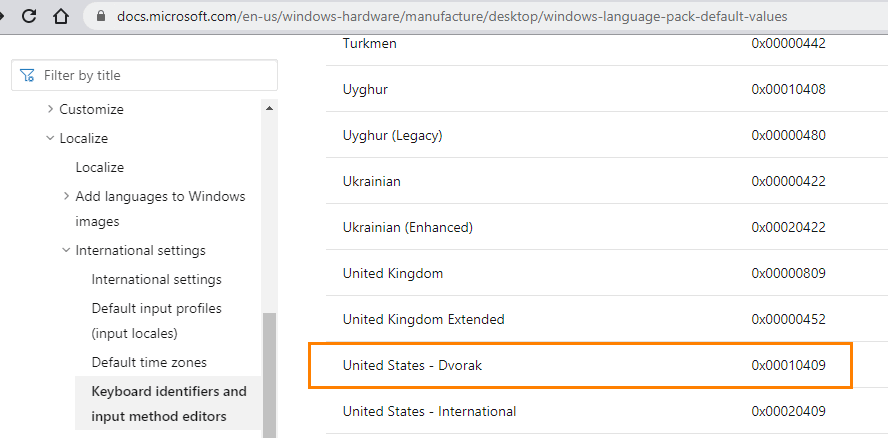Image resolution: width=888 pixels, height=438 pixels.
Task: Click the filter icon in search box
Action: pos(27,75)
